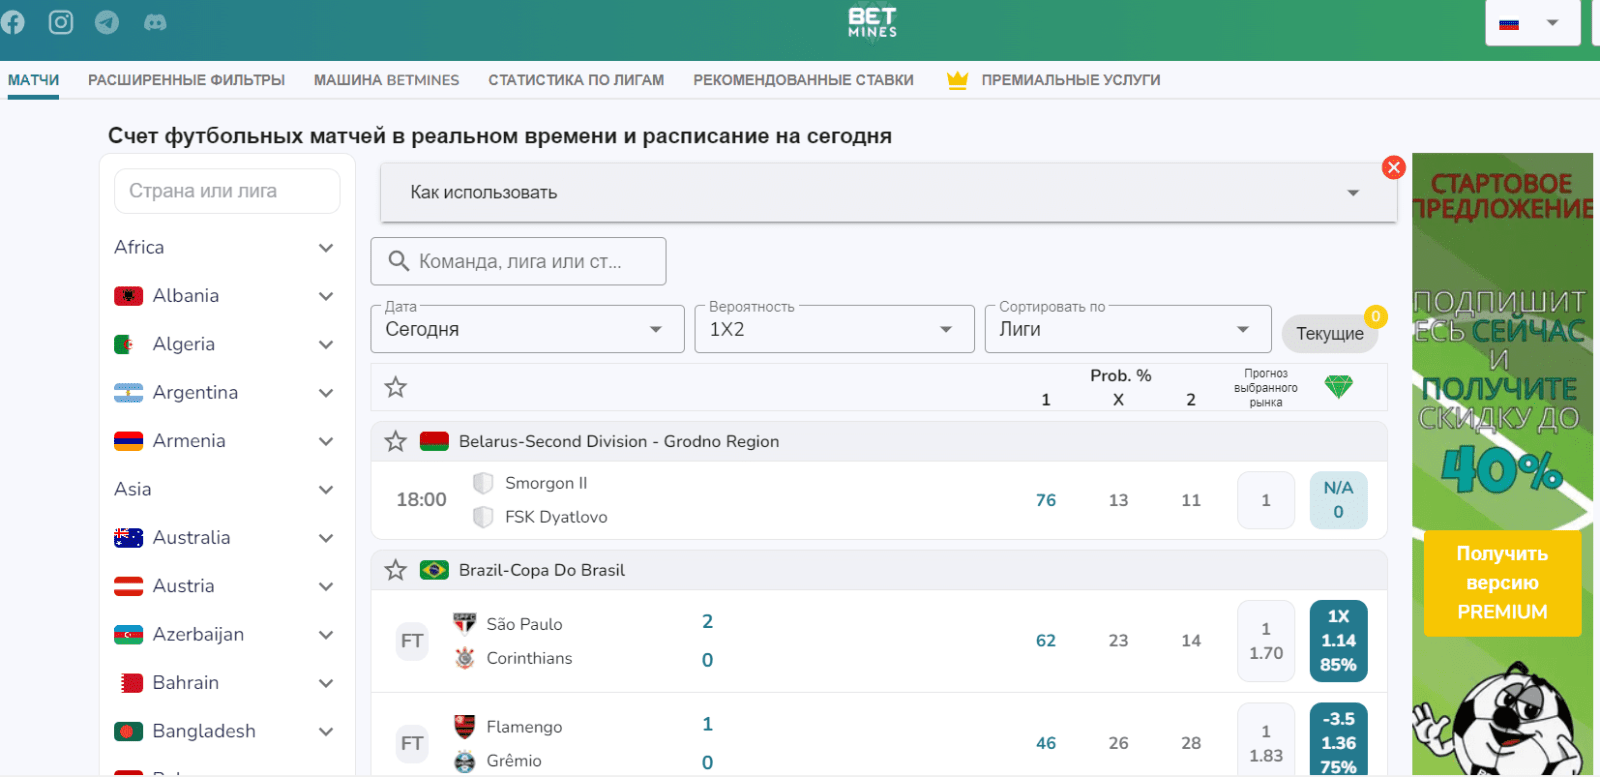Image resolution: width=1600 pixels, height=777 pixels.
Task: Click the favorites star in table header
Action: tap(396, 387)
